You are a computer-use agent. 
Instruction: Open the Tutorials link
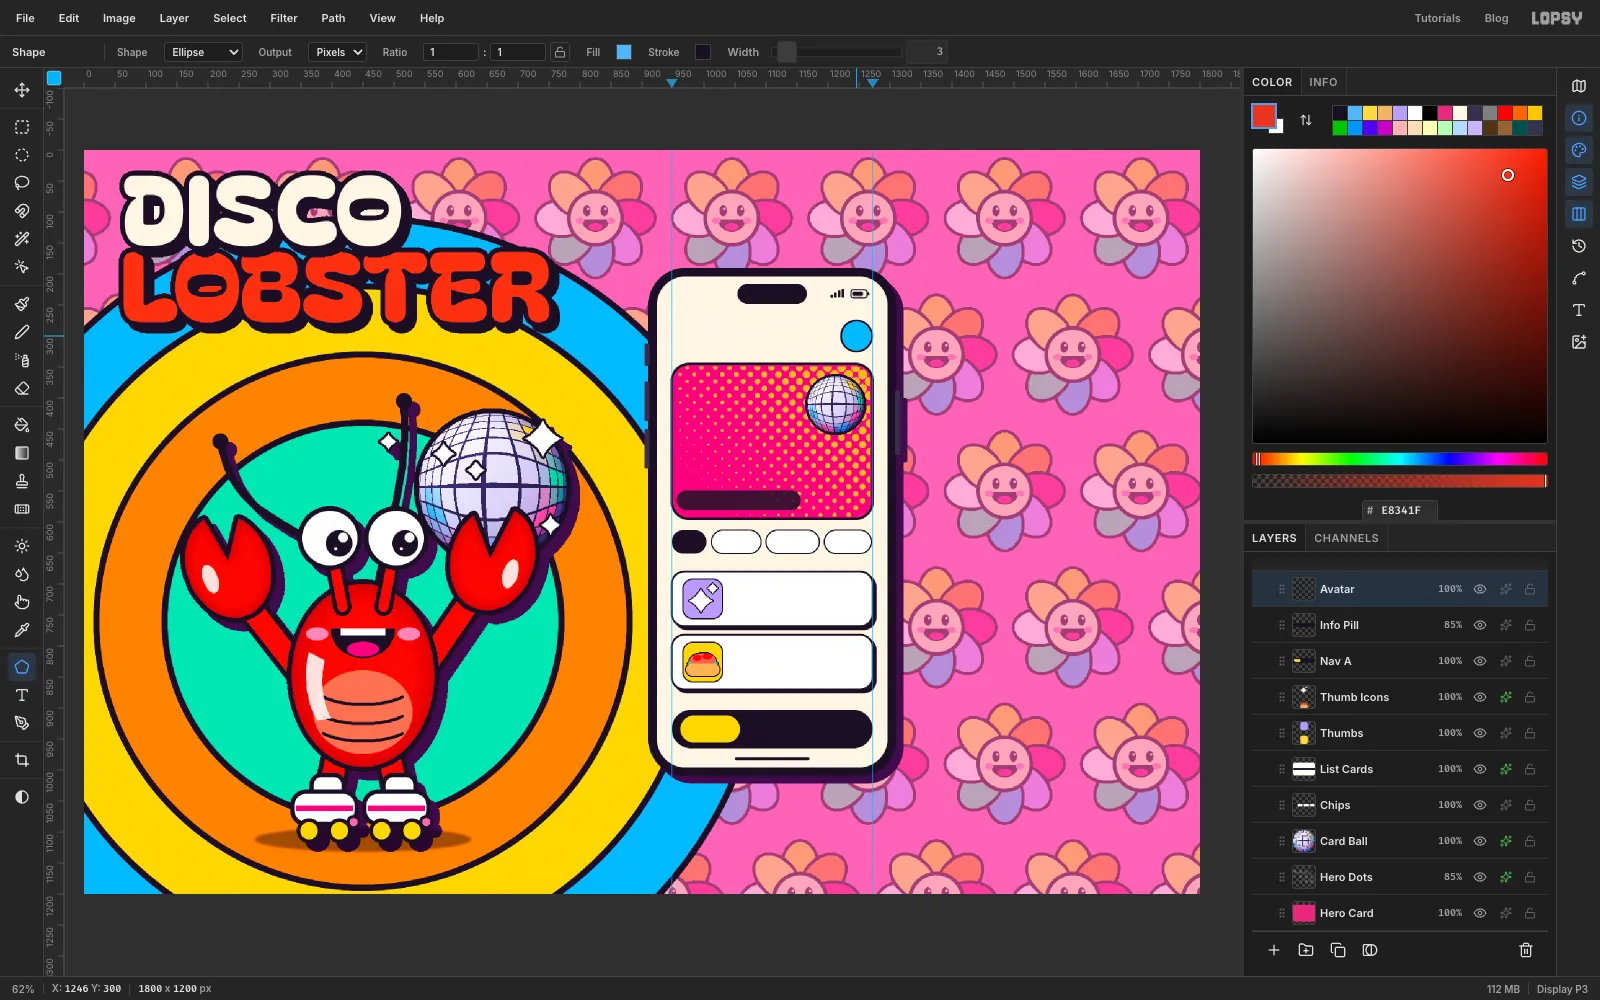[x=1437, y=18]
